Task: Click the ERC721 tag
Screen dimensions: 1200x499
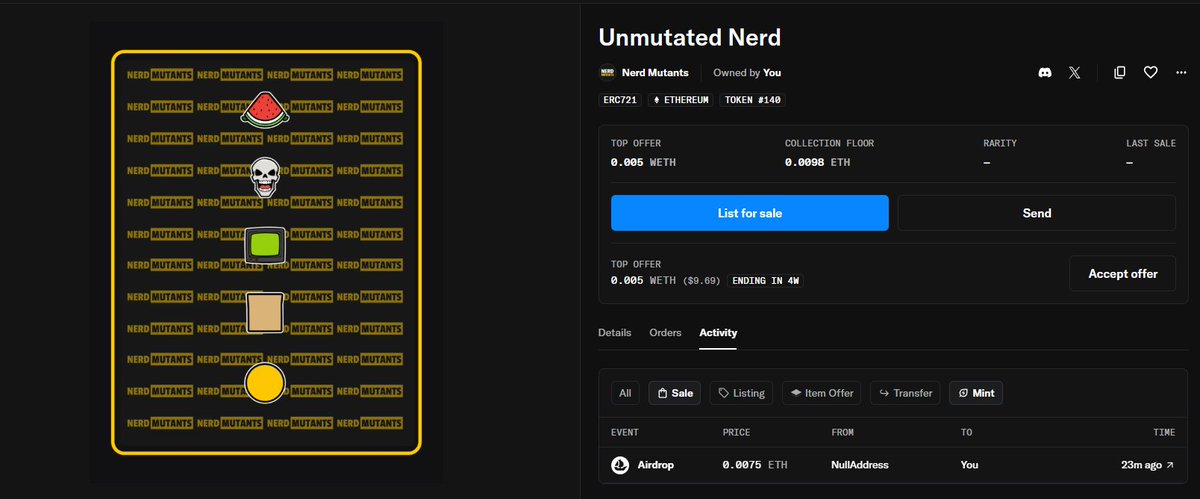Action: (x=620, y=100)
